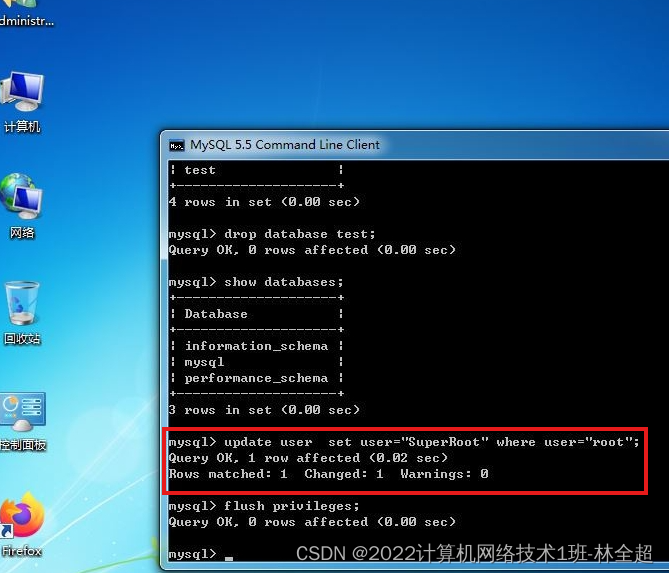Select the 网络 desktop icon
Screen dimensions: 669x573
[x=22, y=206]
